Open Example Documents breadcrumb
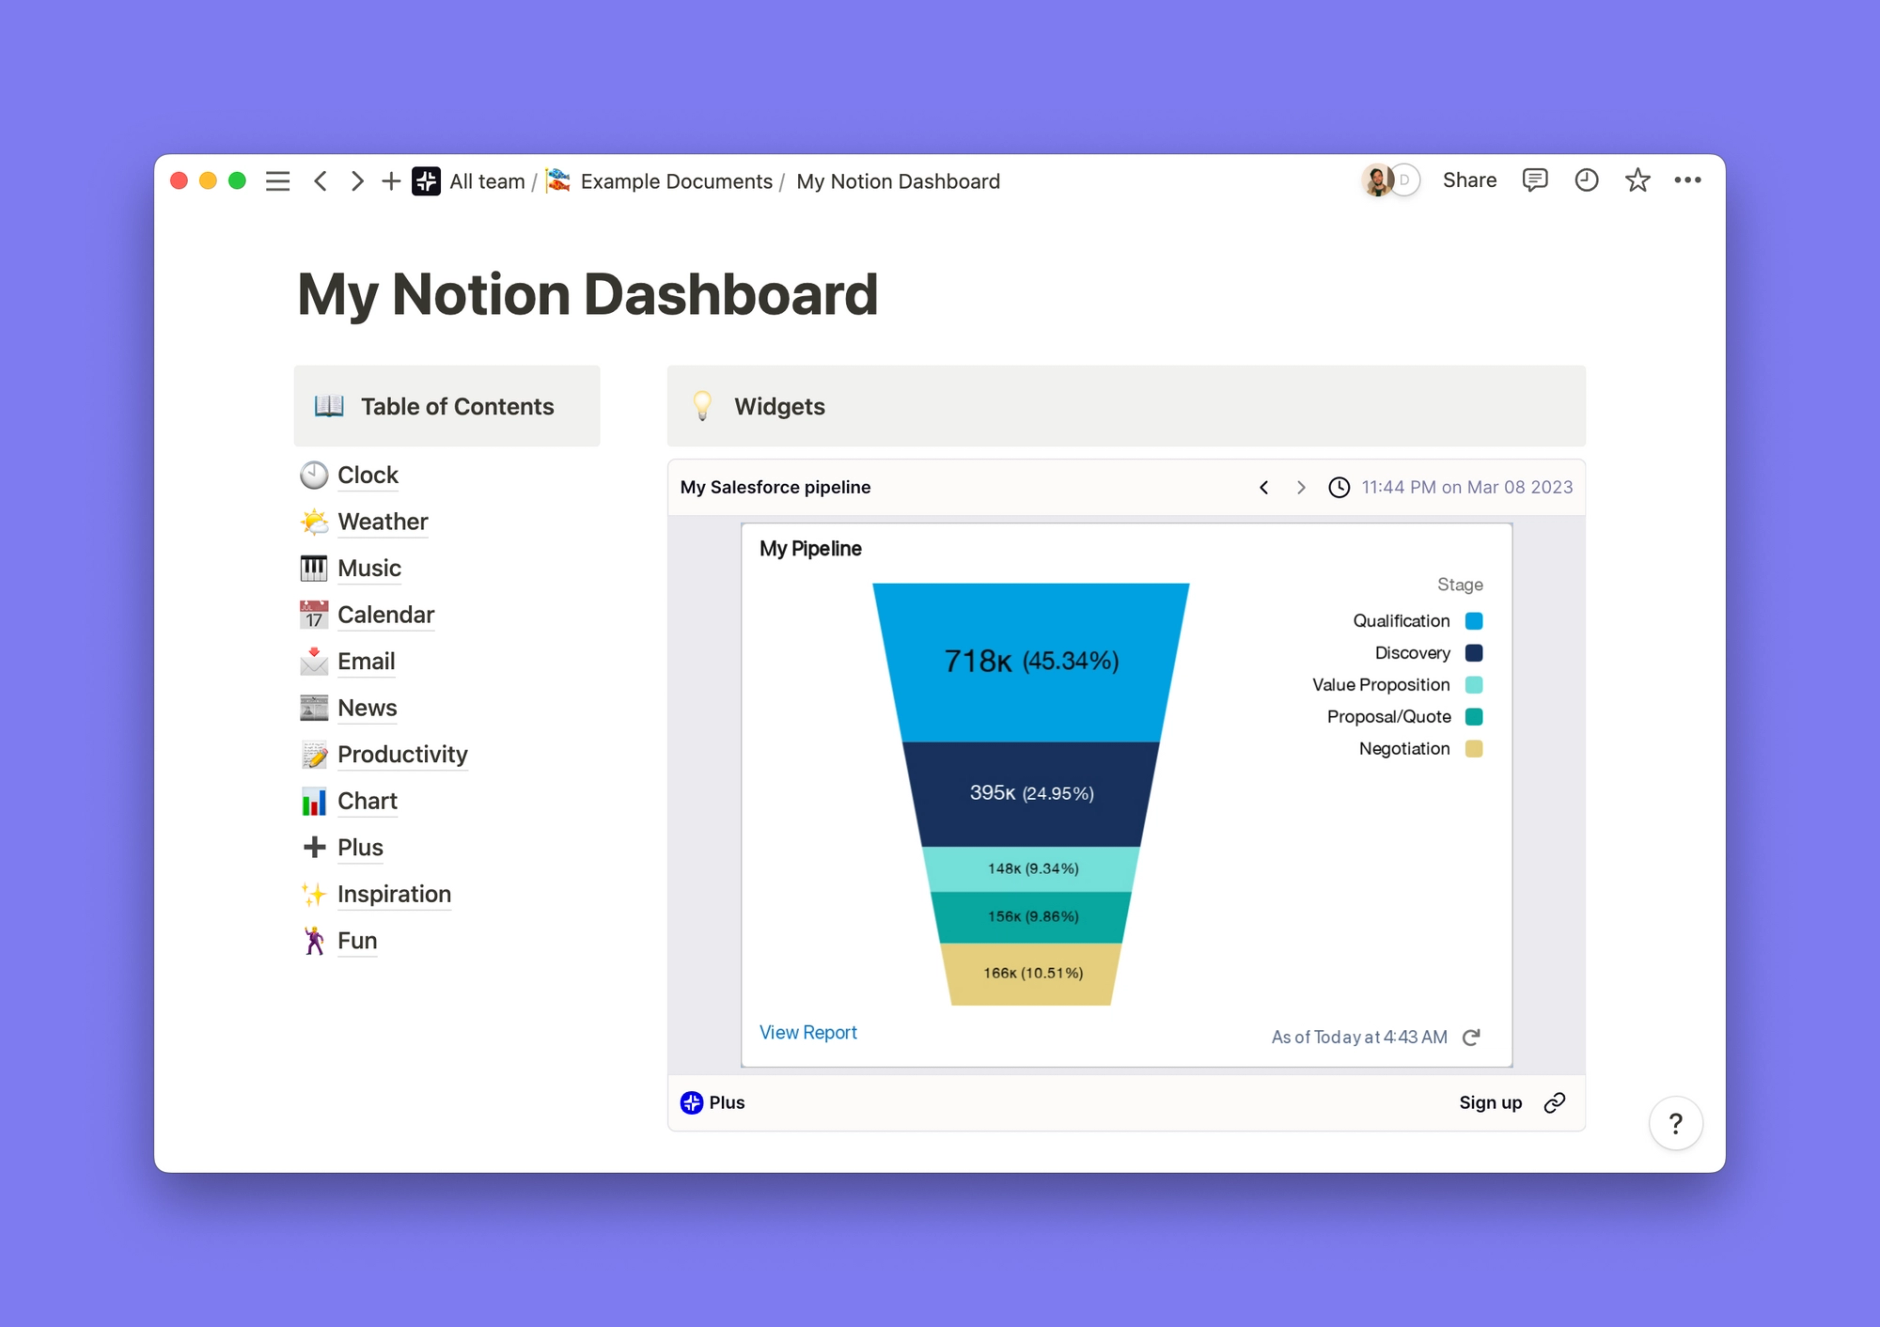 pos(676,181)
